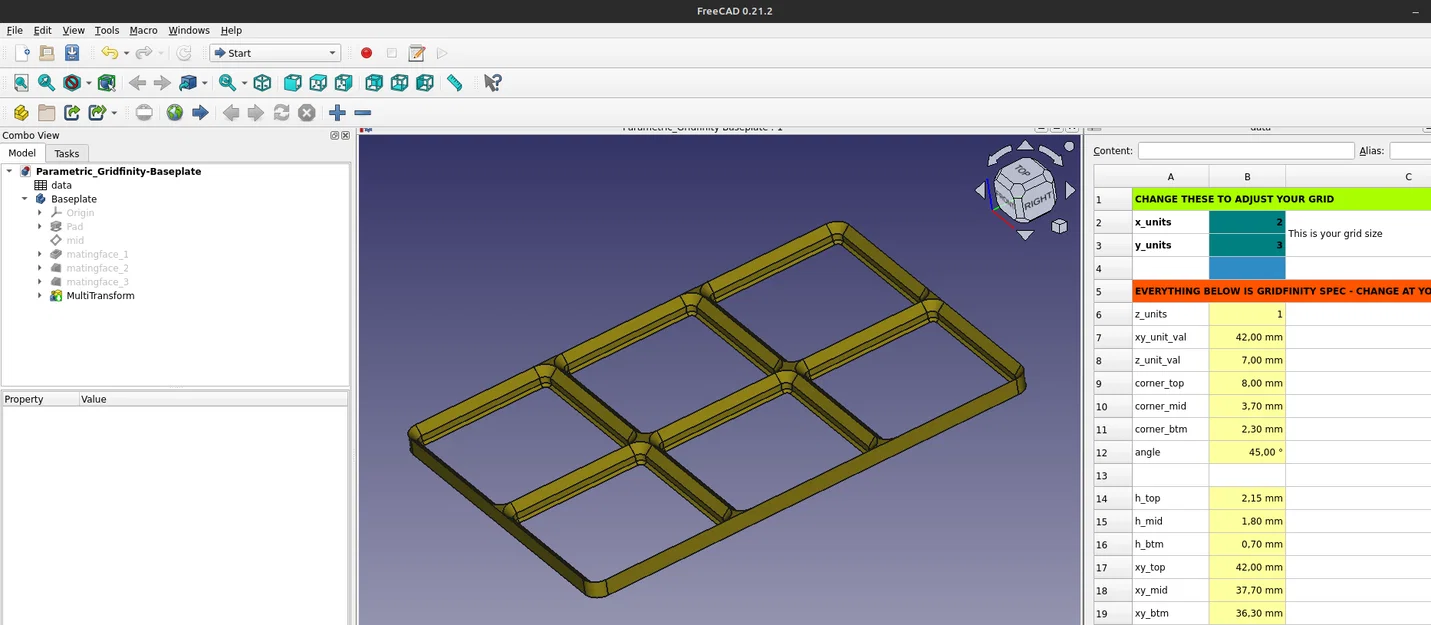1431x625 pixels.
Task: Activate the Measure distance tool
Action: 455,82
